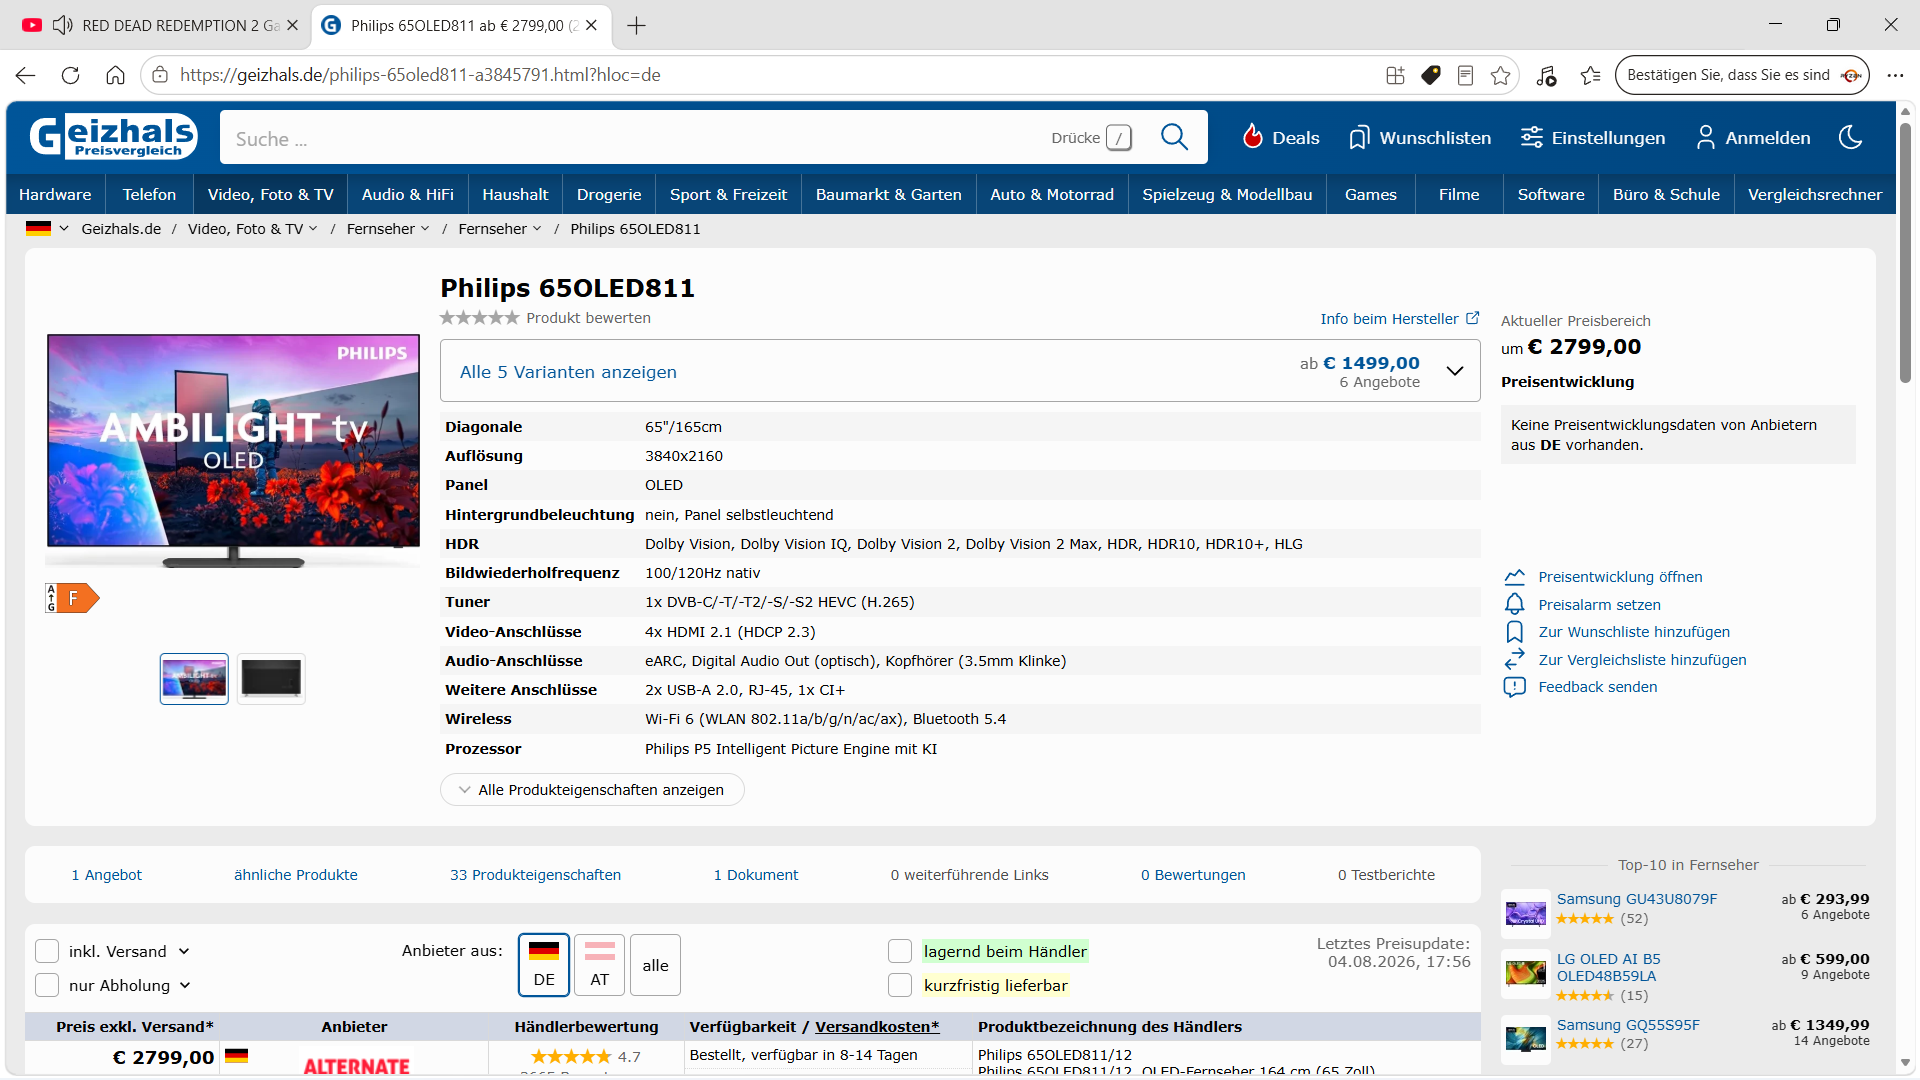
Task: Open Samsung GQ55S95F thumbnail image
Action: coord(1525,1038)
